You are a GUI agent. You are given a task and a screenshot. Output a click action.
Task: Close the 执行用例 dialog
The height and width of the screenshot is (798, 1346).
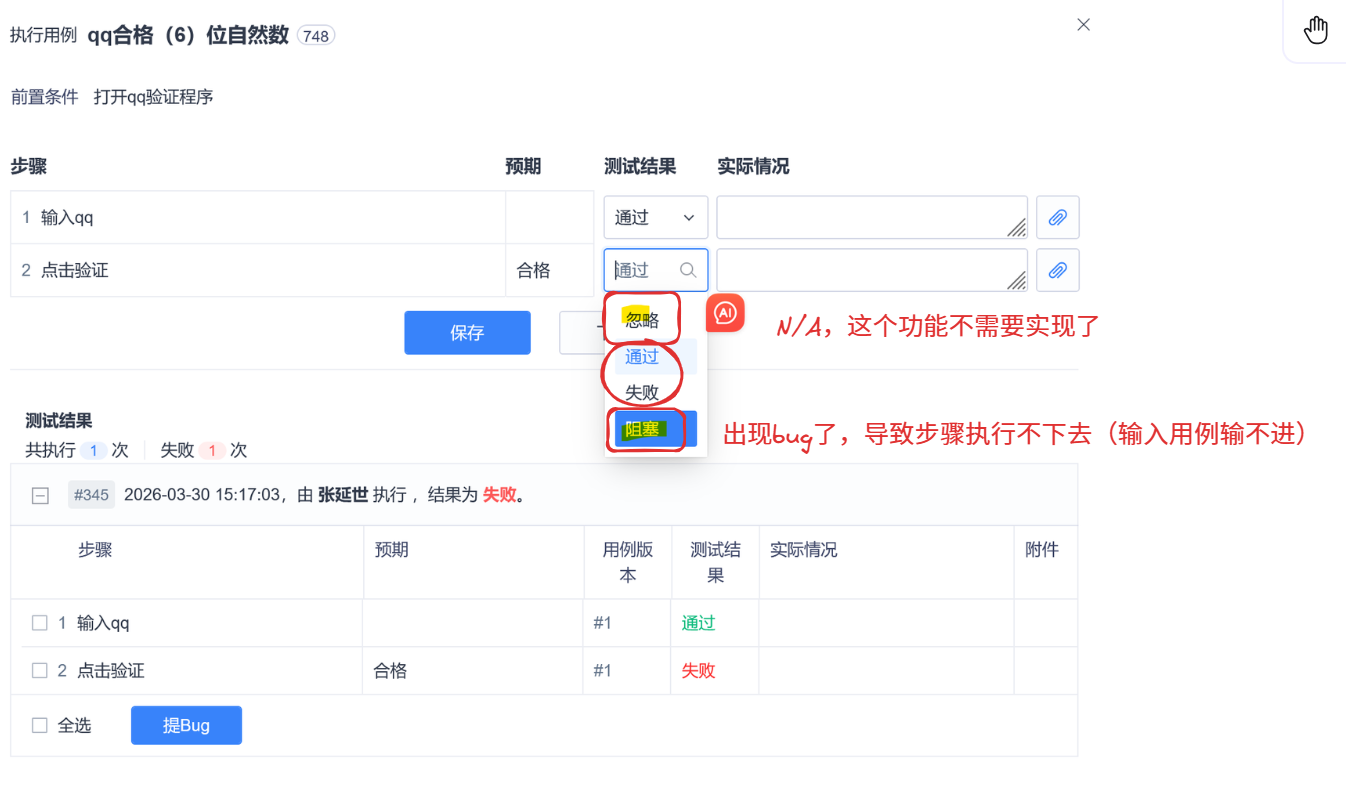click(x=1083, y=24)
